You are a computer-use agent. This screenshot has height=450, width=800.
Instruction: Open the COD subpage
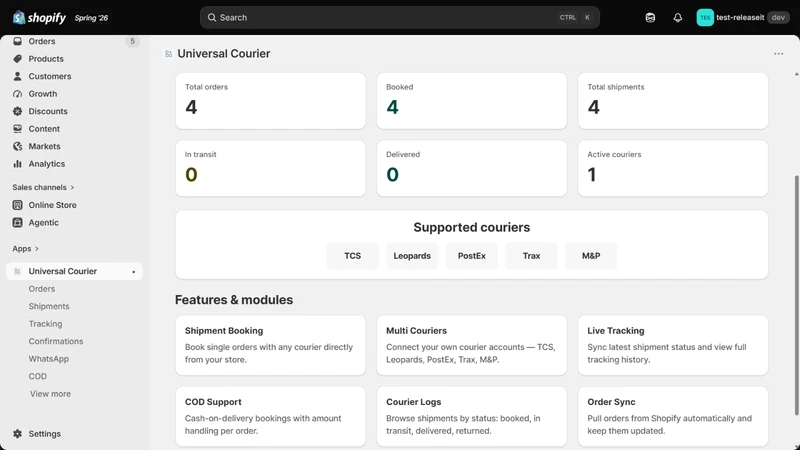38,377
